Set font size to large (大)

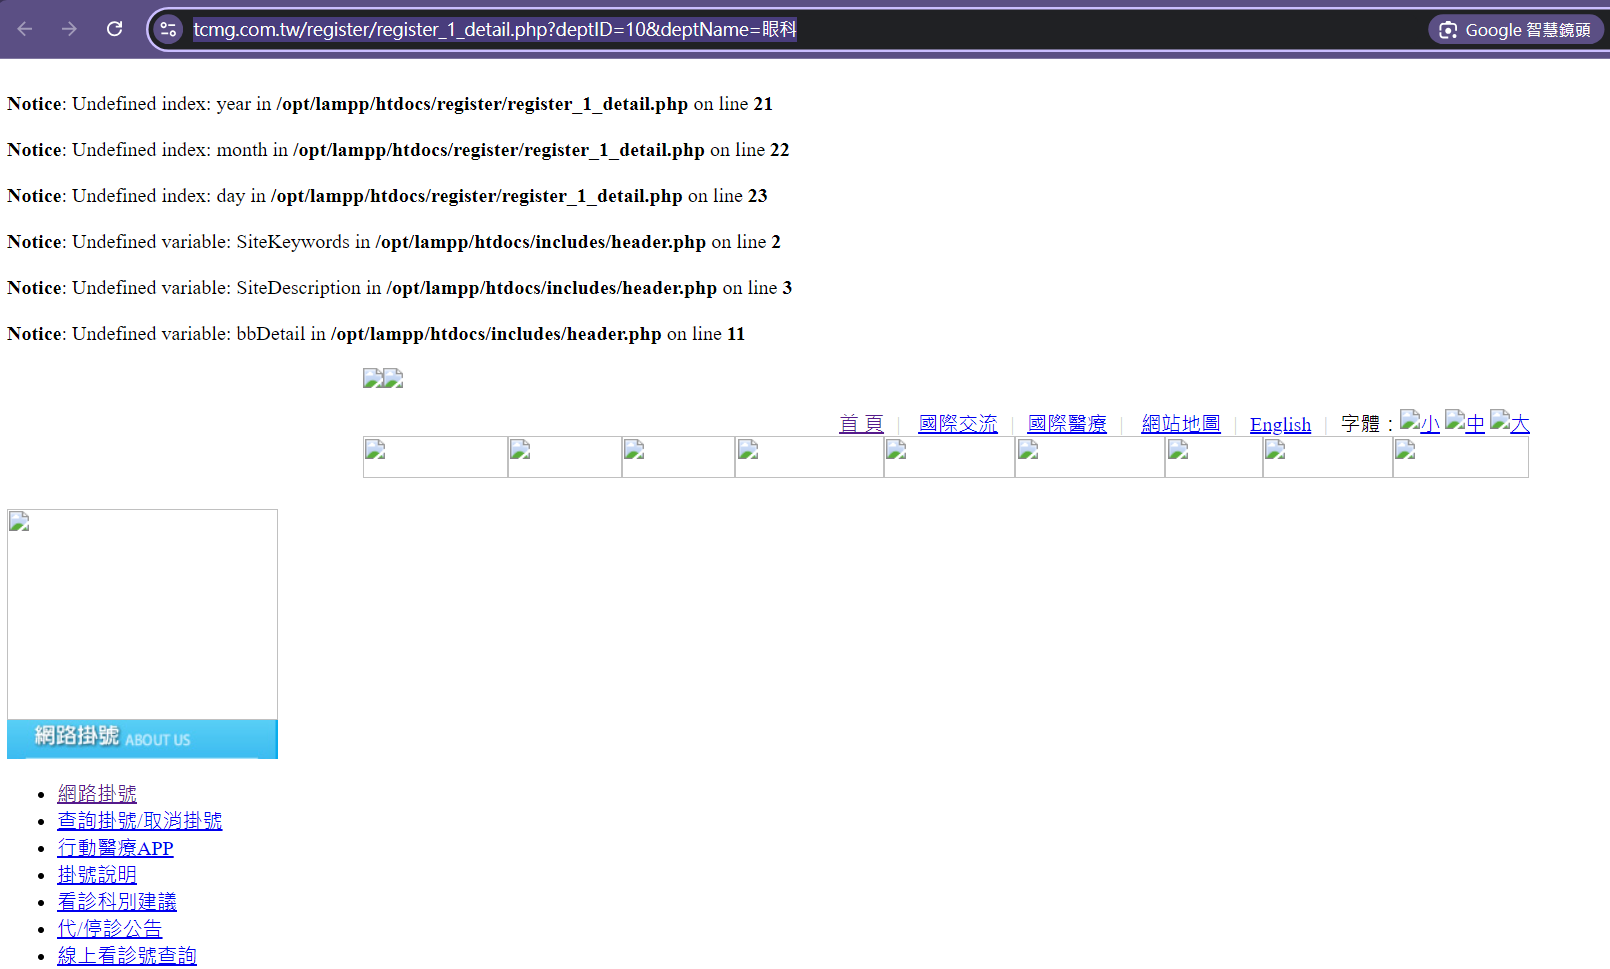click(1510, 422)
